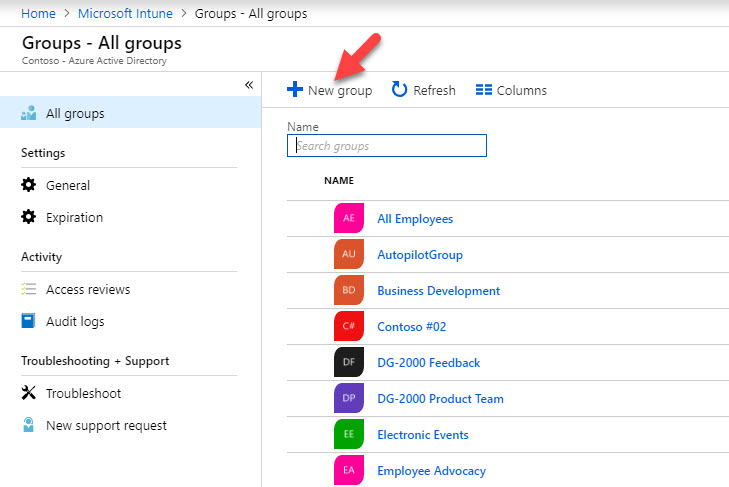Collapse the sidebar with double chevron
The height and width of the screenshot is (487, 729).
249,85
